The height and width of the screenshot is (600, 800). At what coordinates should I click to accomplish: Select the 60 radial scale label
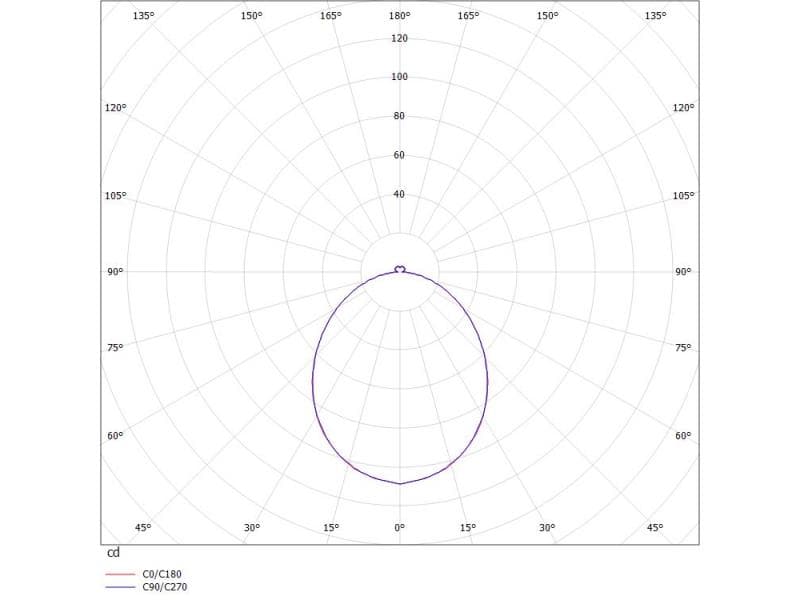(399, 155)
